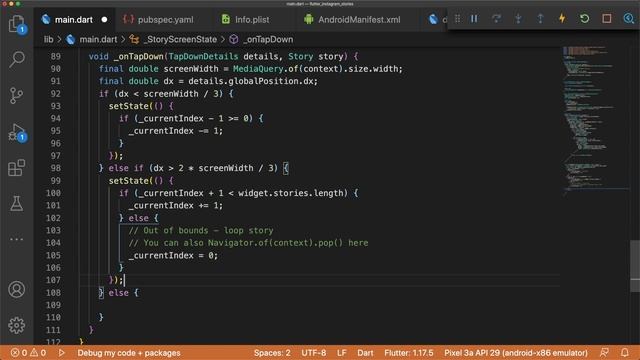
Task: Grab the debug toolbar drag handle
Action: point(458,19)
